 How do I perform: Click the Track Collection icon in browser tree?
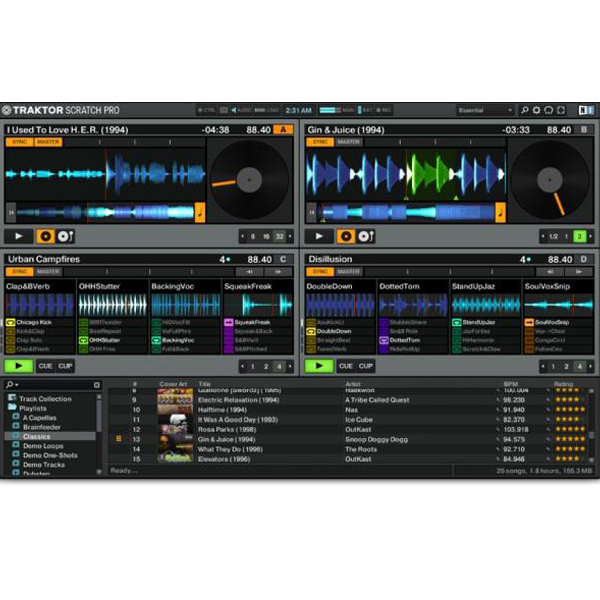pyautogui.click(x=12, y=398)
